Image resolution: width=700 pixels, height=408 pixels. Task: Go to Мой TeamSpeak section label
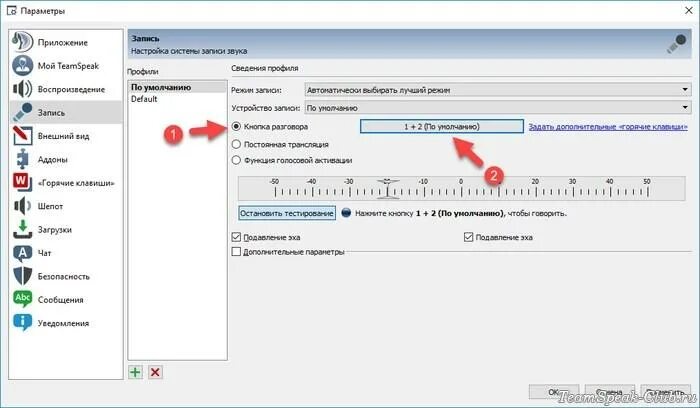click(x=68, y=66)
